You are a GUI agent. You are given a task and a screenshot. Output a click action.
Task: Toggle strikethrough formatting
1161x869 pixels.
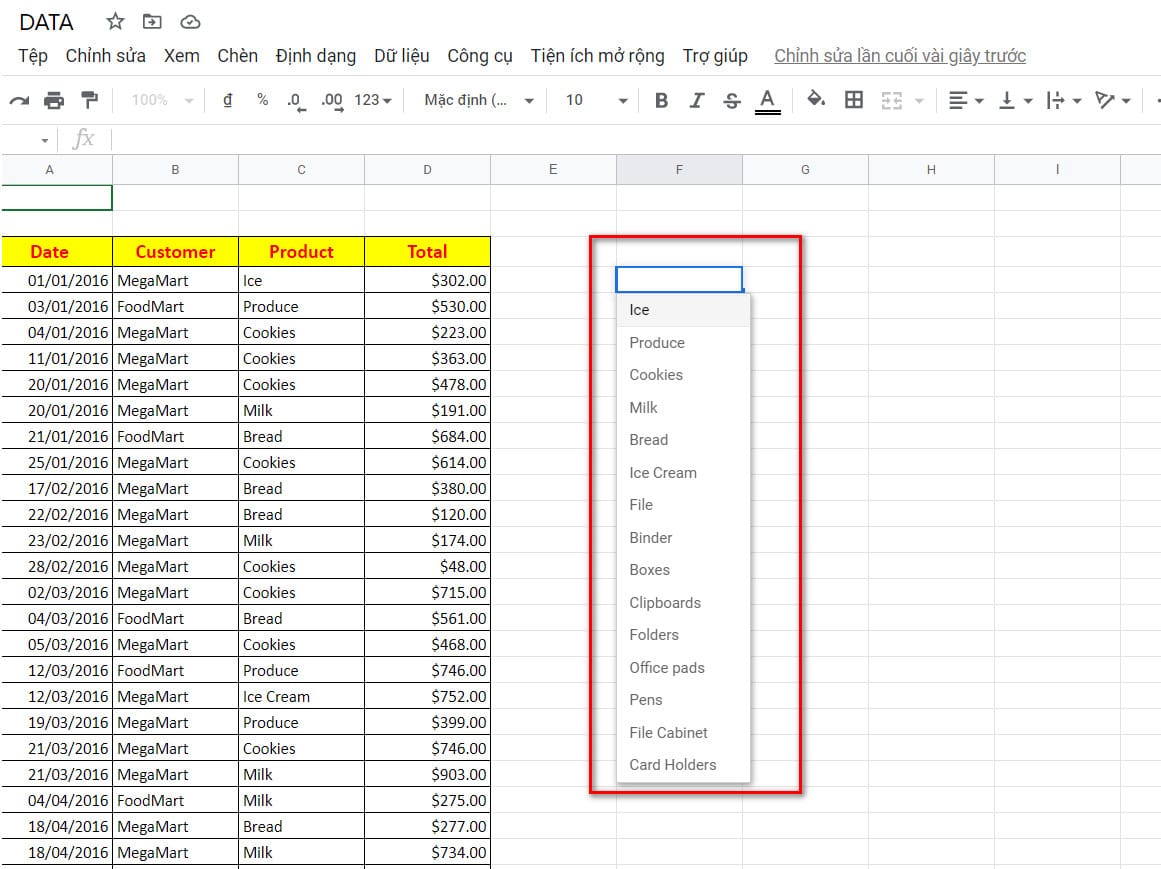coord(732,100)
